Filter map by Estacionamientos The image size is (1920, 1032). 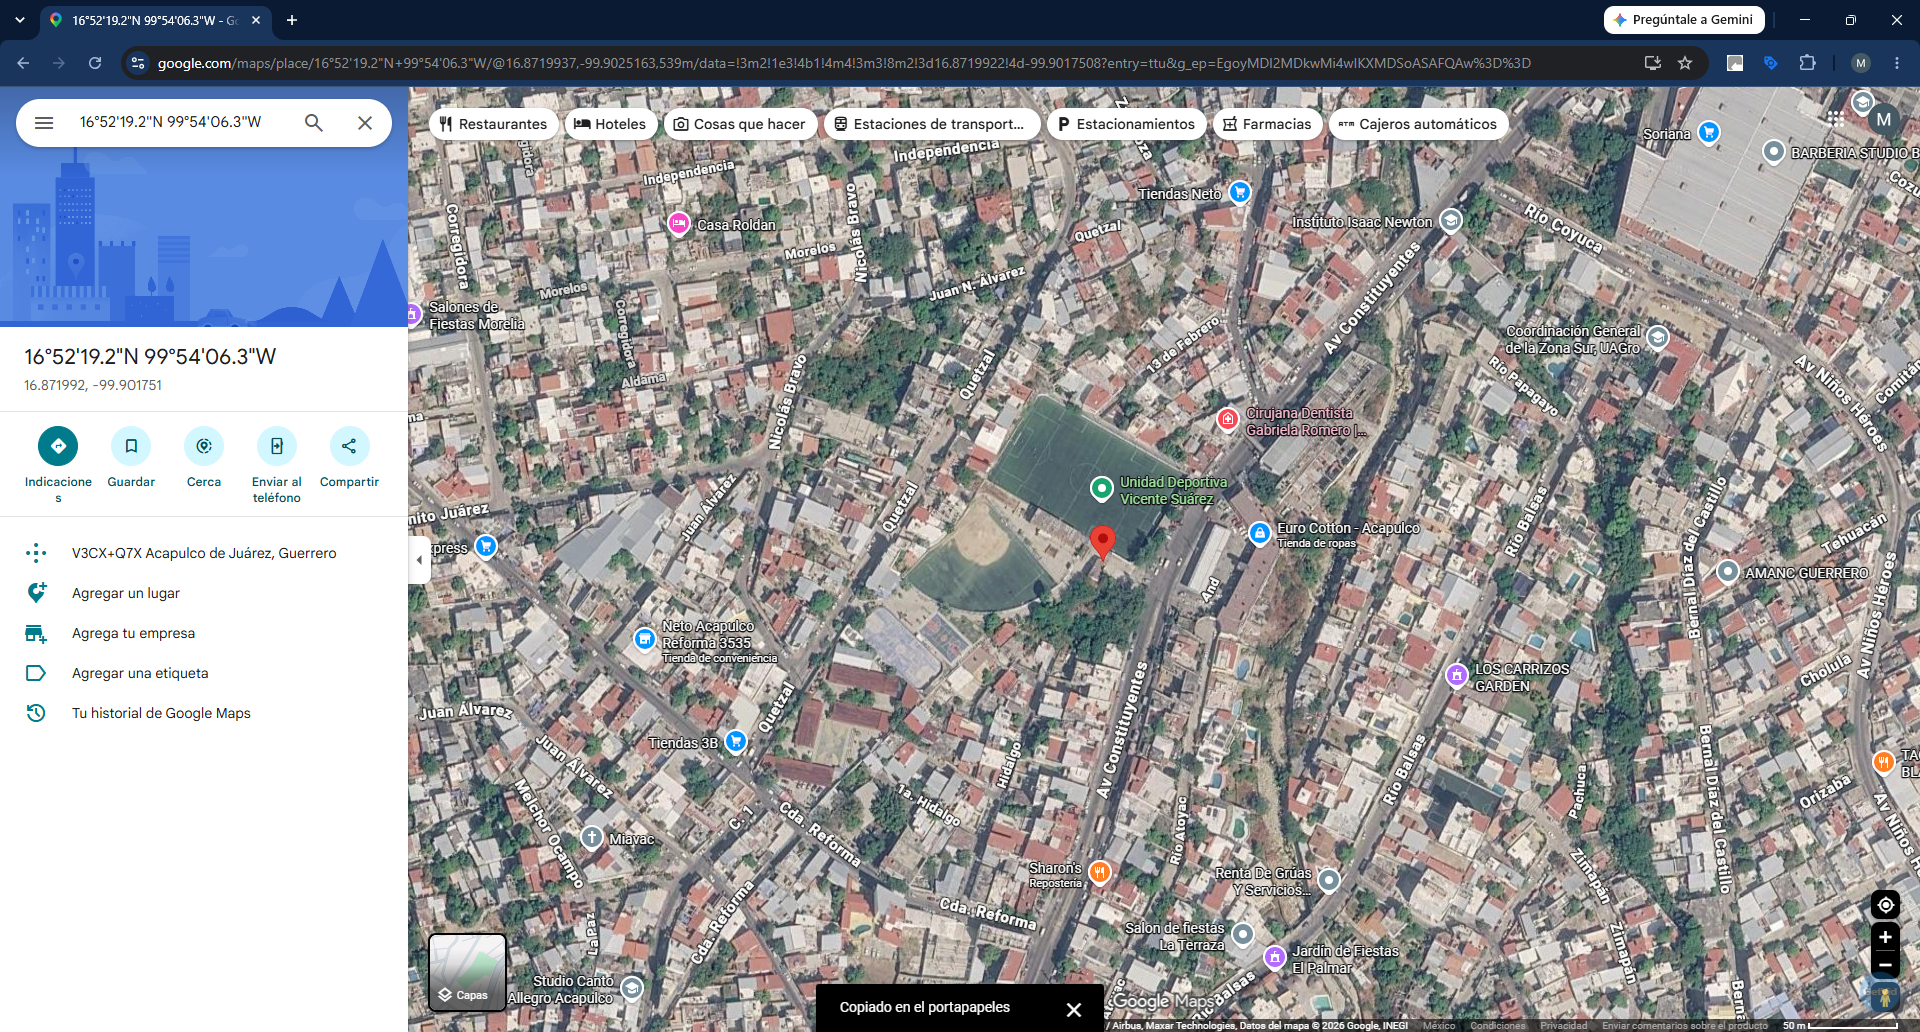[1126, 124]
